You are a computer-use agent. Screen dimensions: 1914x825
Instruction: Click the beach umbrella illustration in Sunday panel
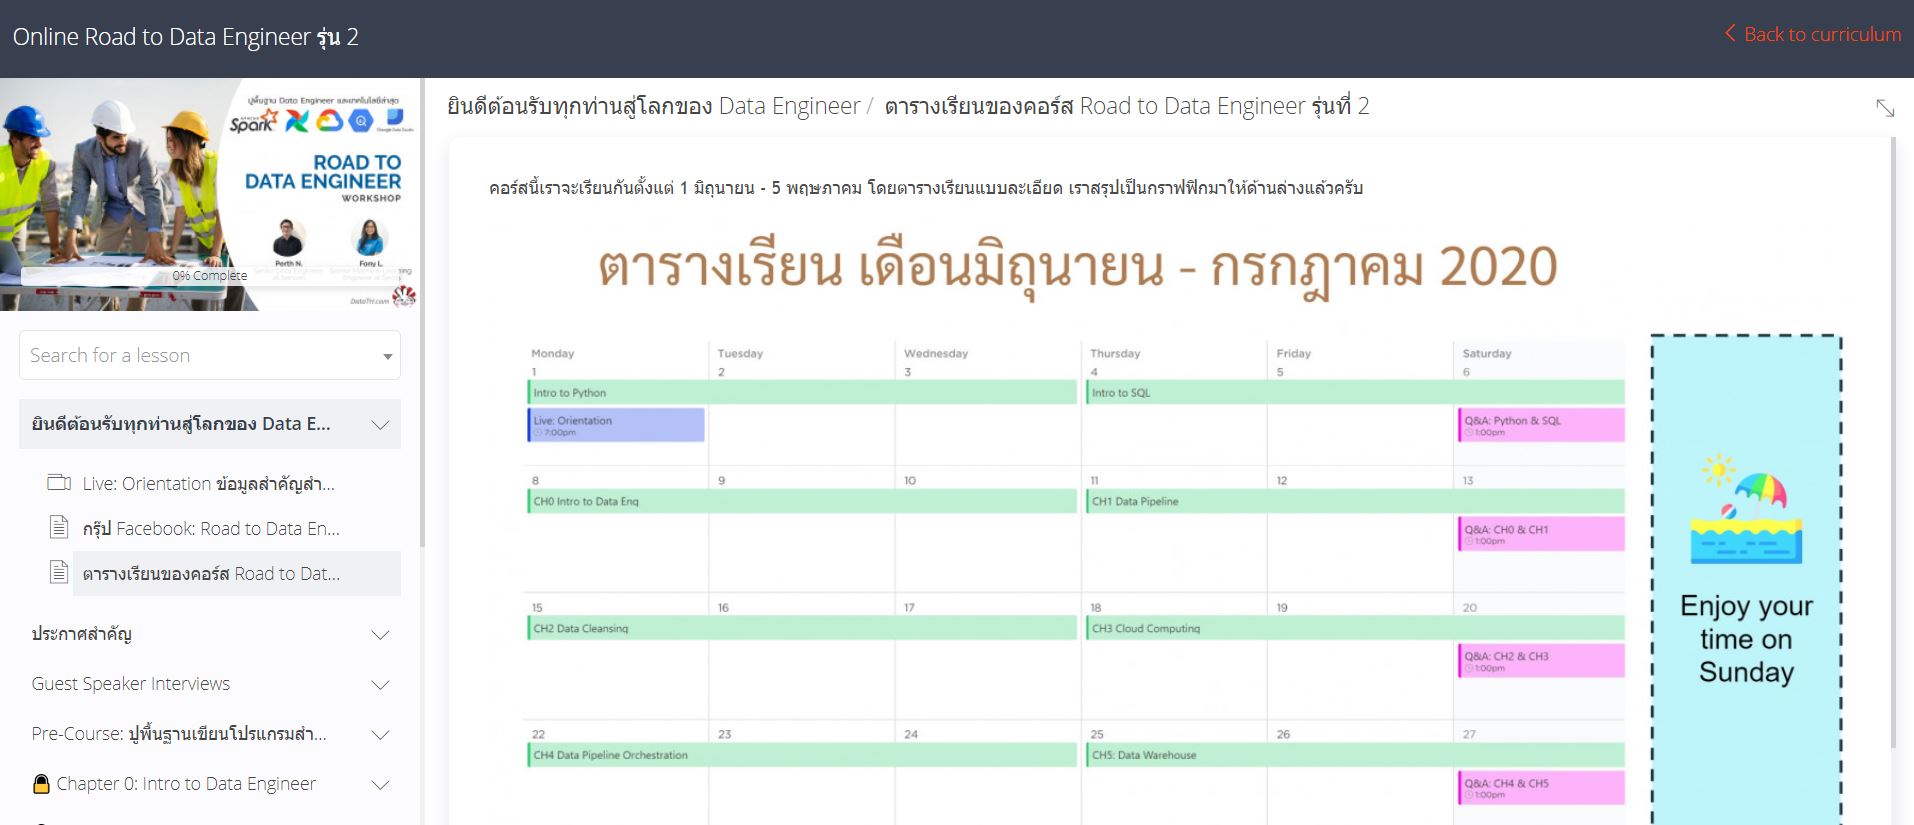[x=1746, y=509]
